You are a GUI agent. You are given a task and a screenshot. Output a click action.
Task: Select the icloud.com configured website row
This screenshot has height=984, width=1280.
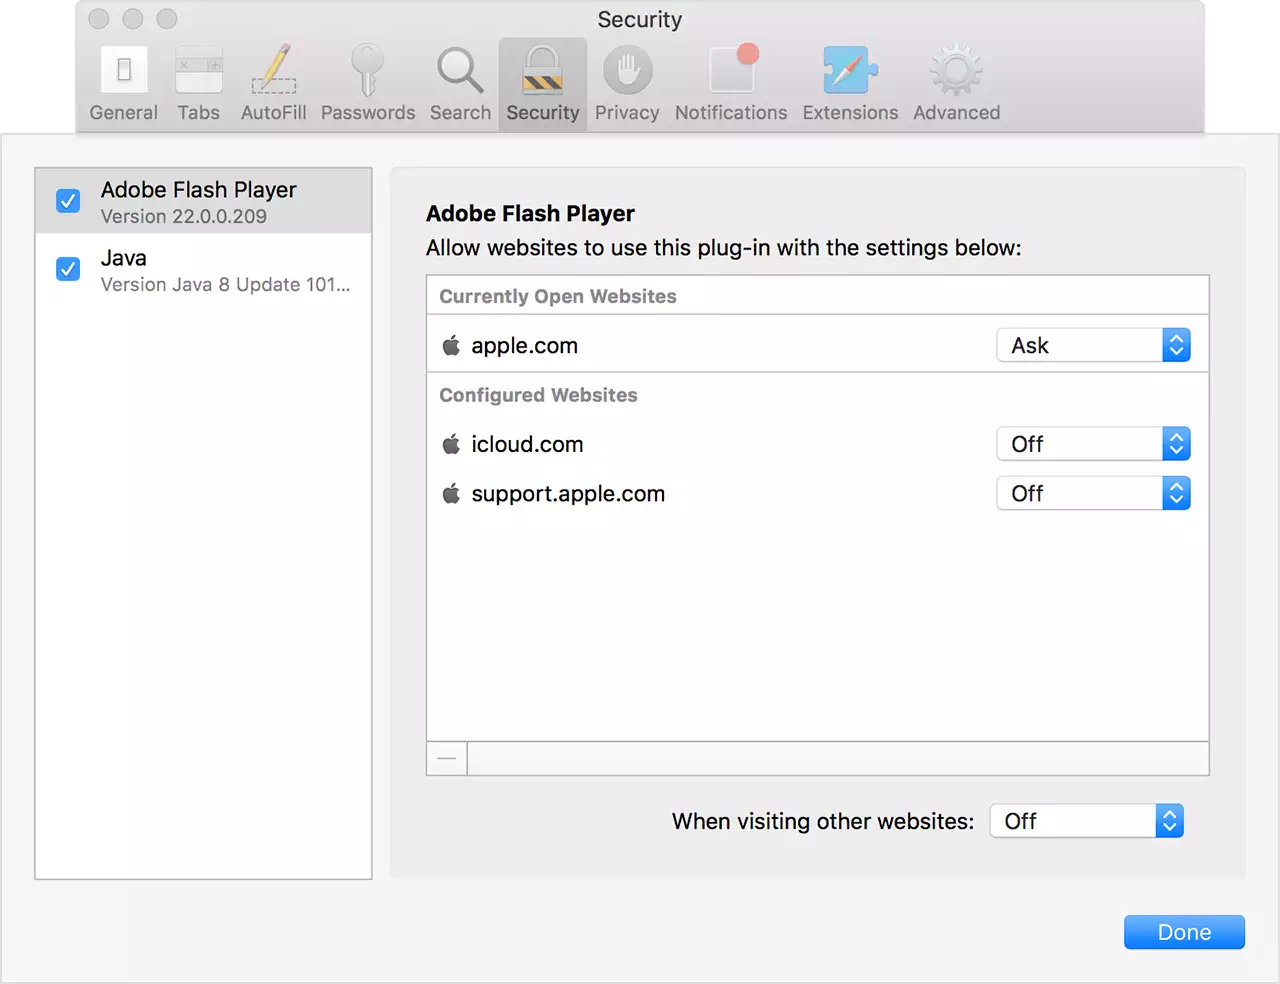tap(700, 444)
